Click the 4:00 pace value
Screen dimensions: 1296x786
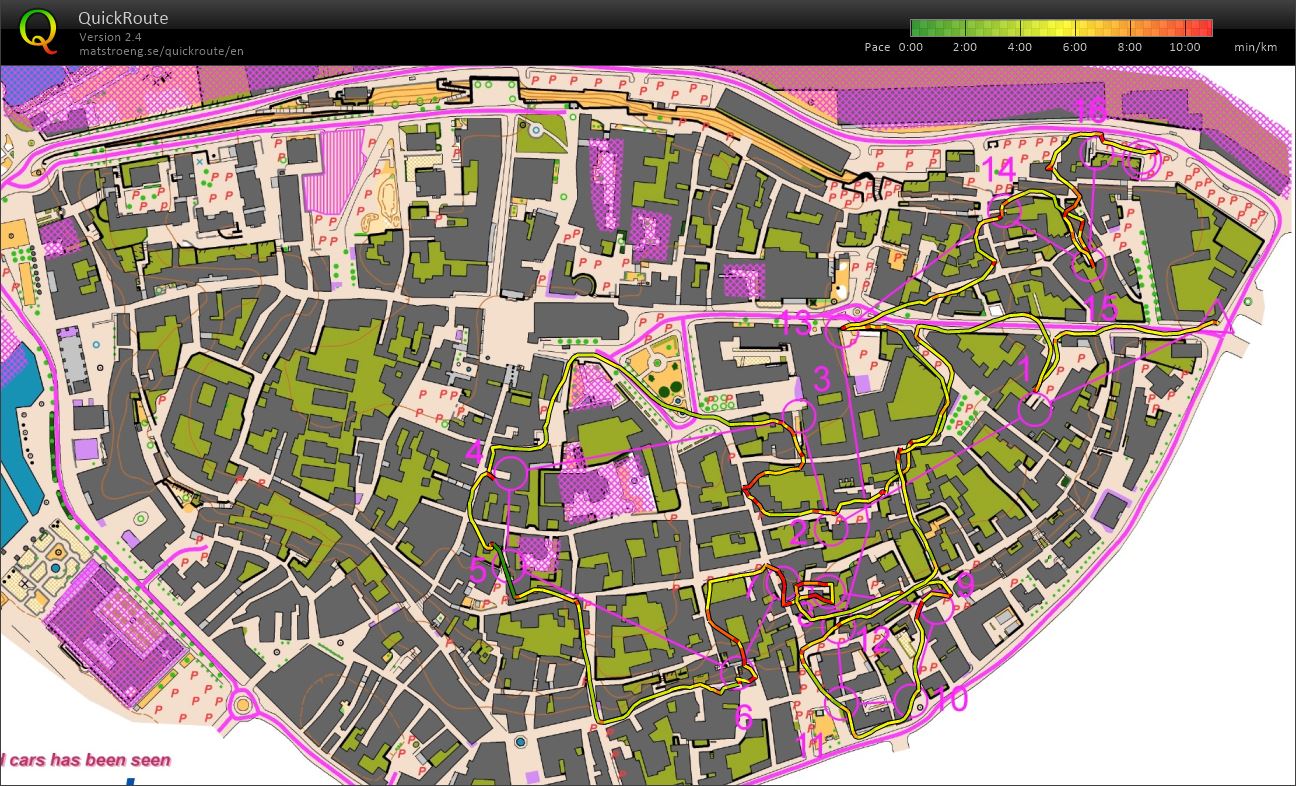tap(1020, 47)
